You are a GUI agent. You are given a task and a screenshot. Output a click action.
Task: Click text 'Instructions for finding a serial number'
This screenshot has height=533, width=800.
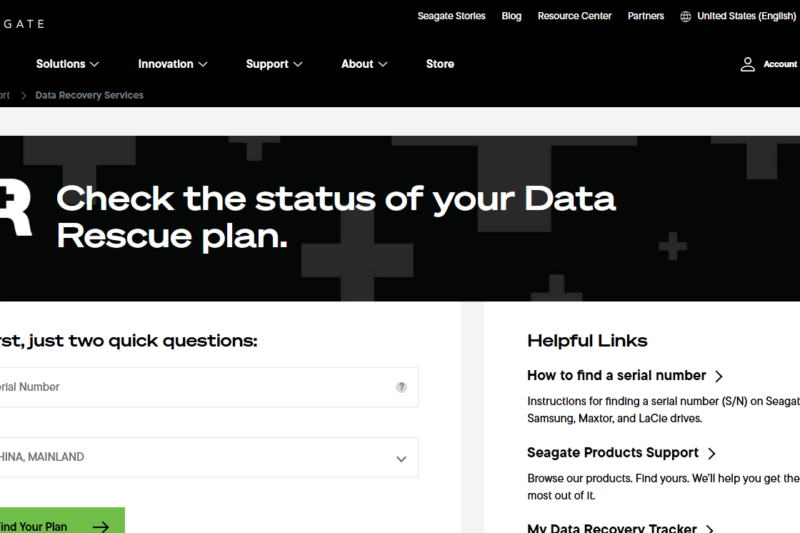tap(622, 401)
